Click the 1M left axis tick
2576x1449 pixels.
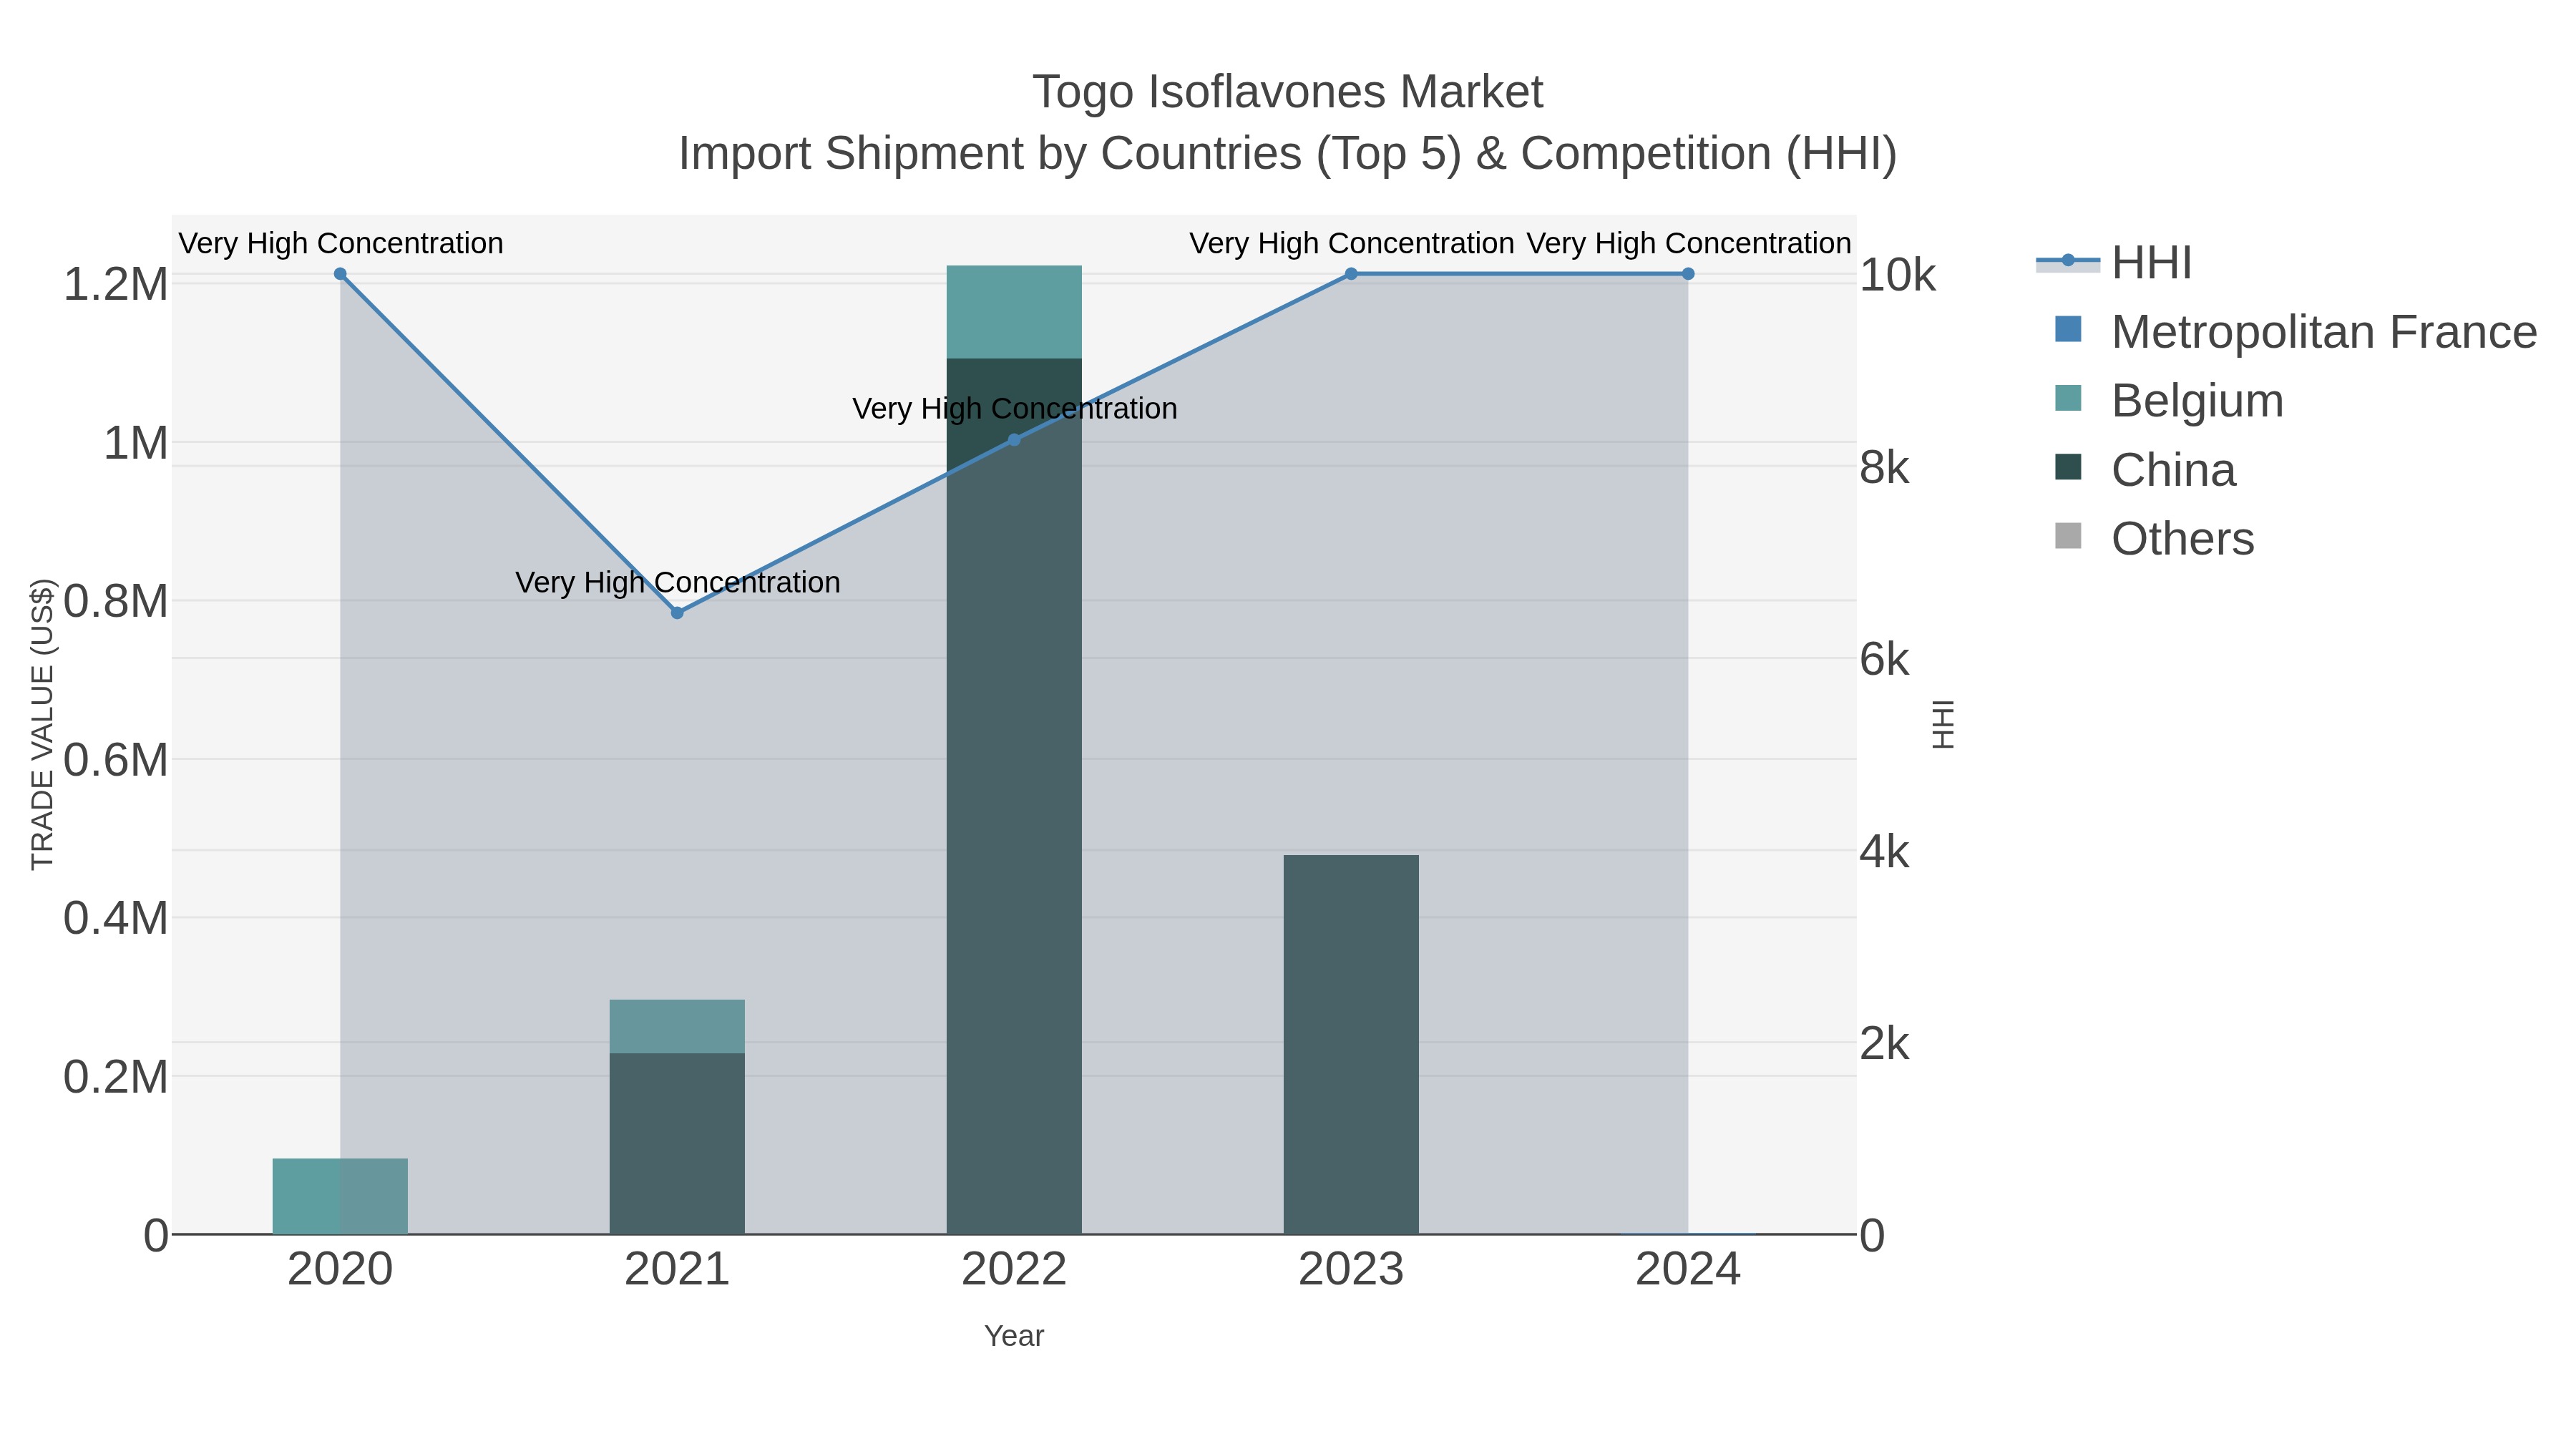pos(135,443)
